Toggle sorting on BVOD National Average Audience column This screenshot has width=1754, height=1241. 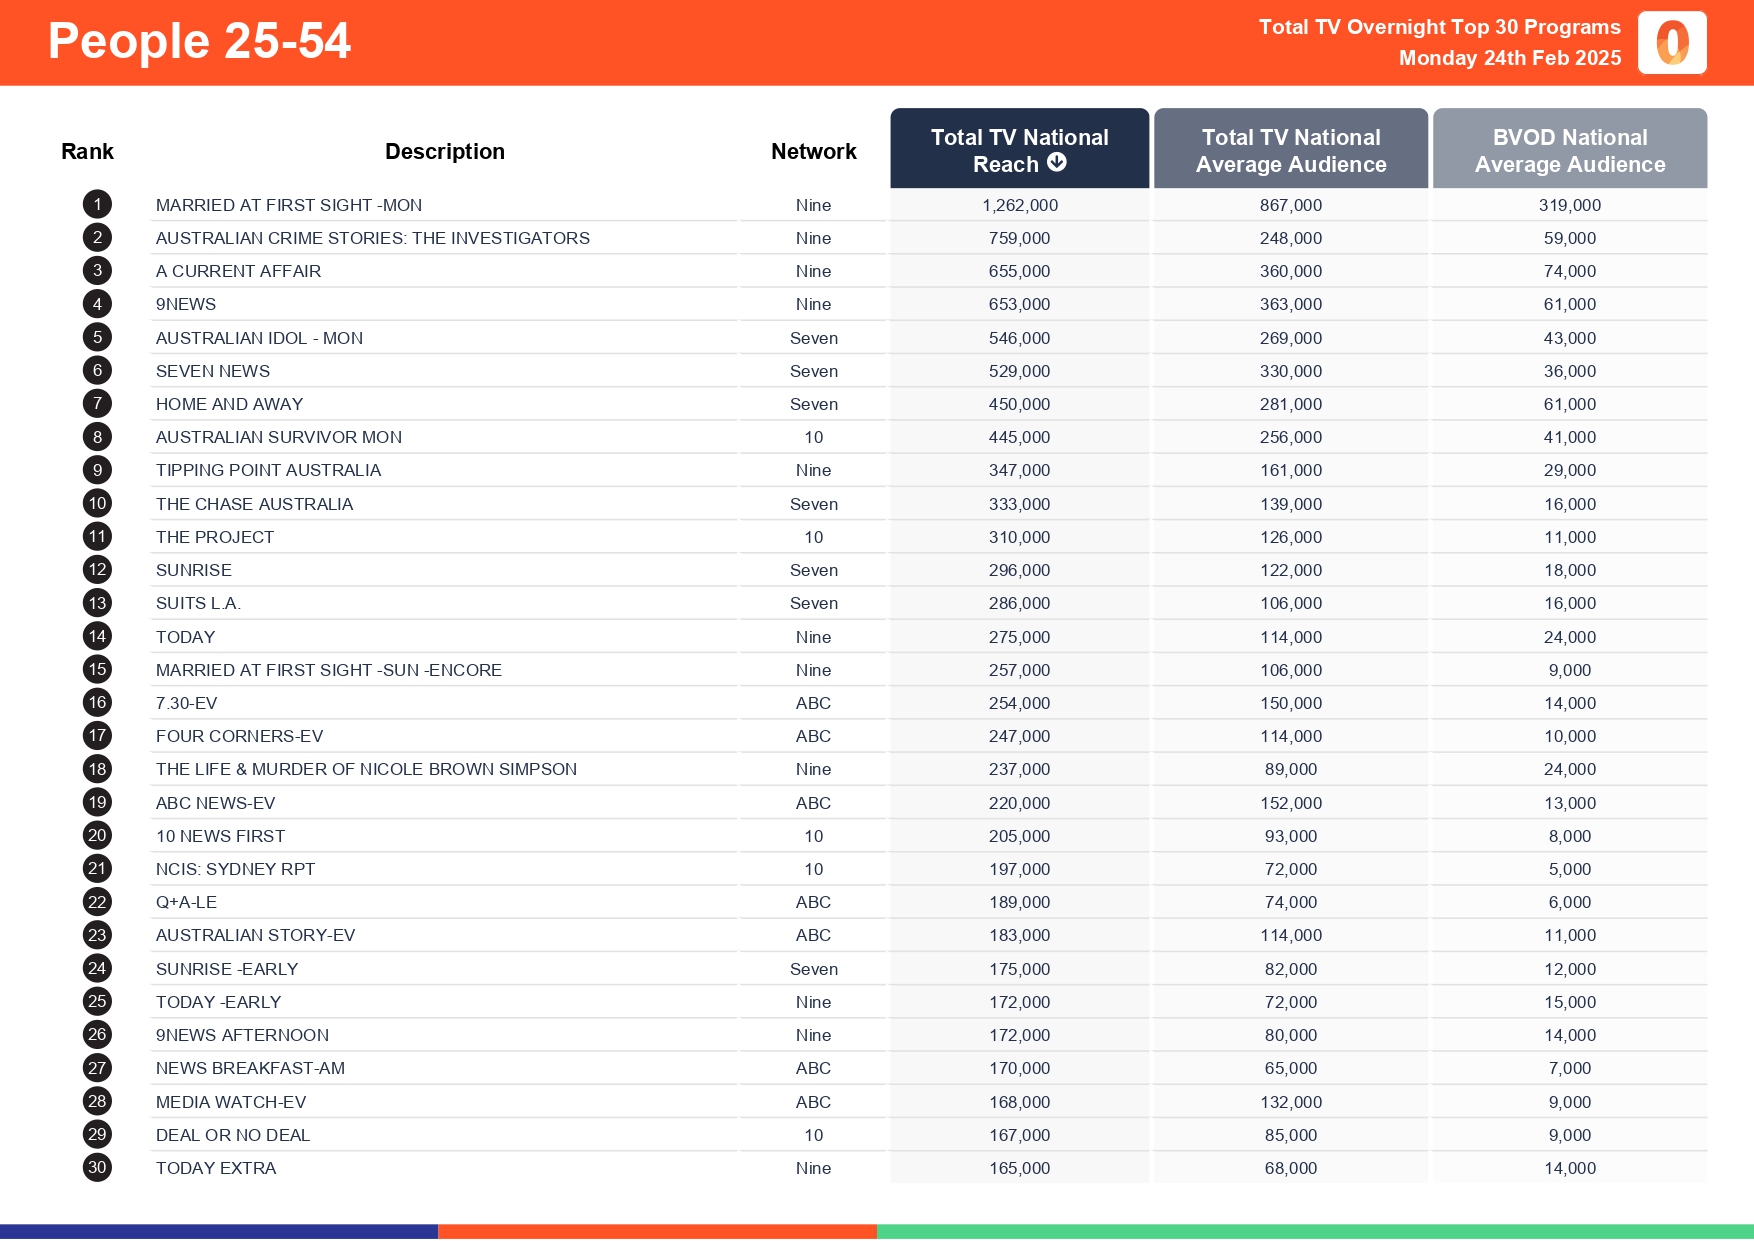pos(1569,148)
